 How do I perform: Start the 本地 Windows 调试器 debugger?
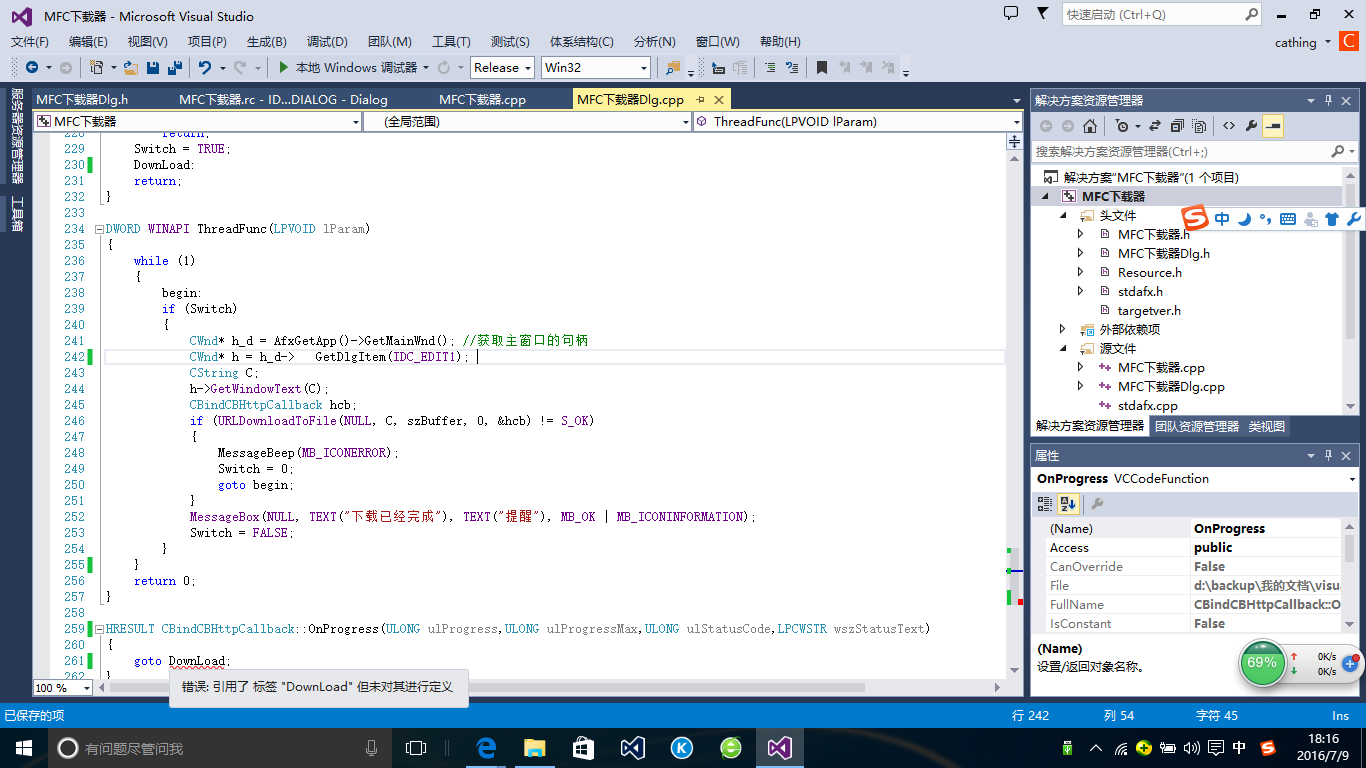[x=347, y=67]
